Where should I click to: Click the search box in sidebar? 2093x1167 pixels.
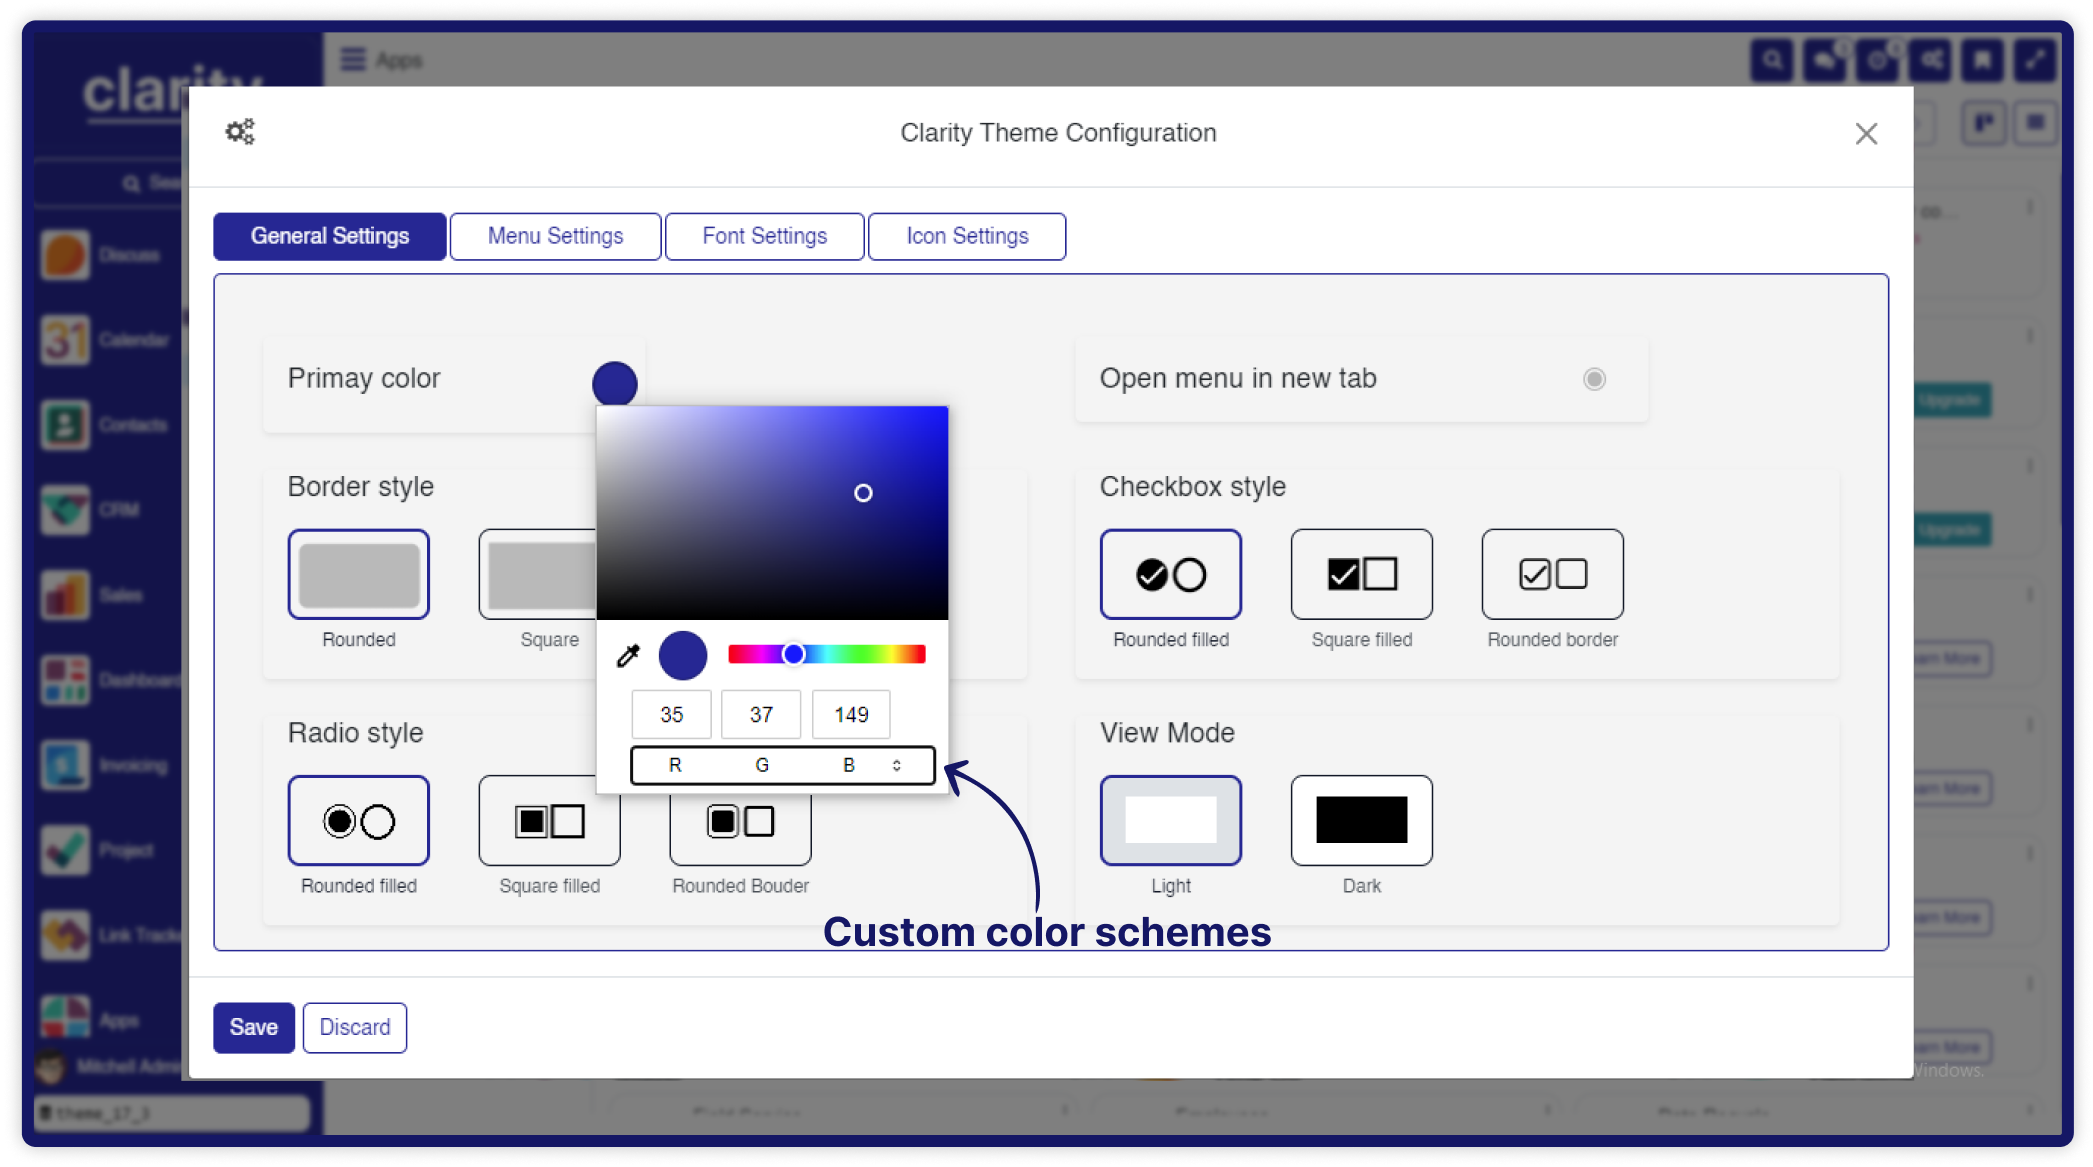tap(110, 183)
